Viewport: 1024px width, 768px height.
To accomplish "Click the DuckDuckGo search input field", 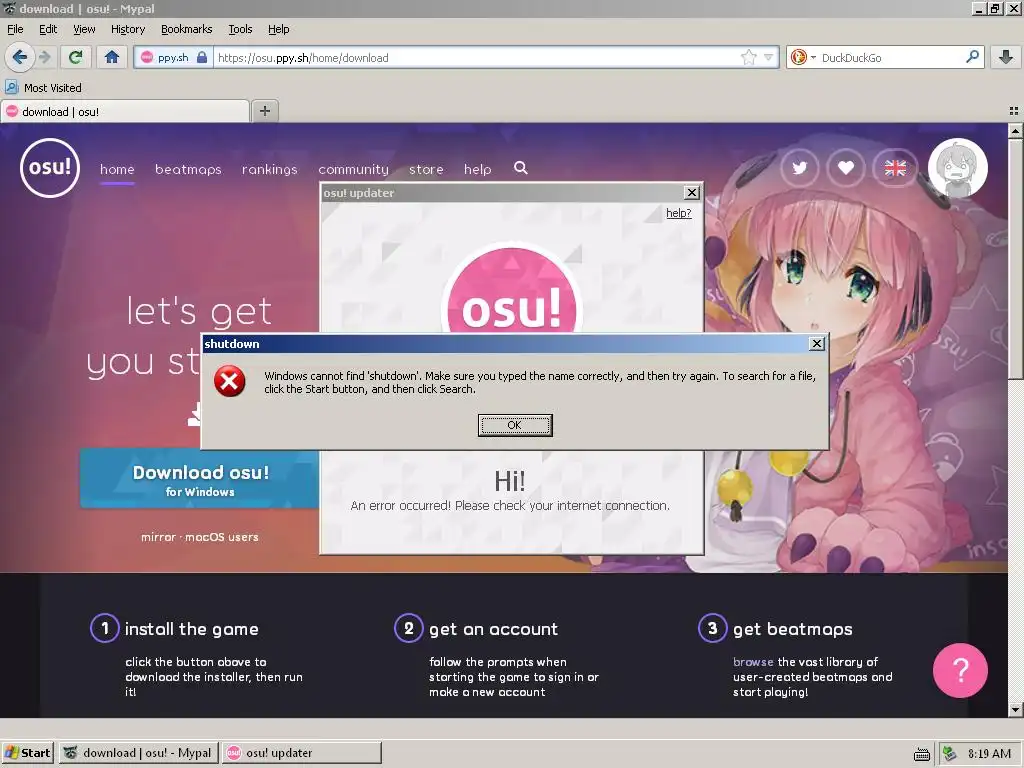I will click(x=890, y=57).
